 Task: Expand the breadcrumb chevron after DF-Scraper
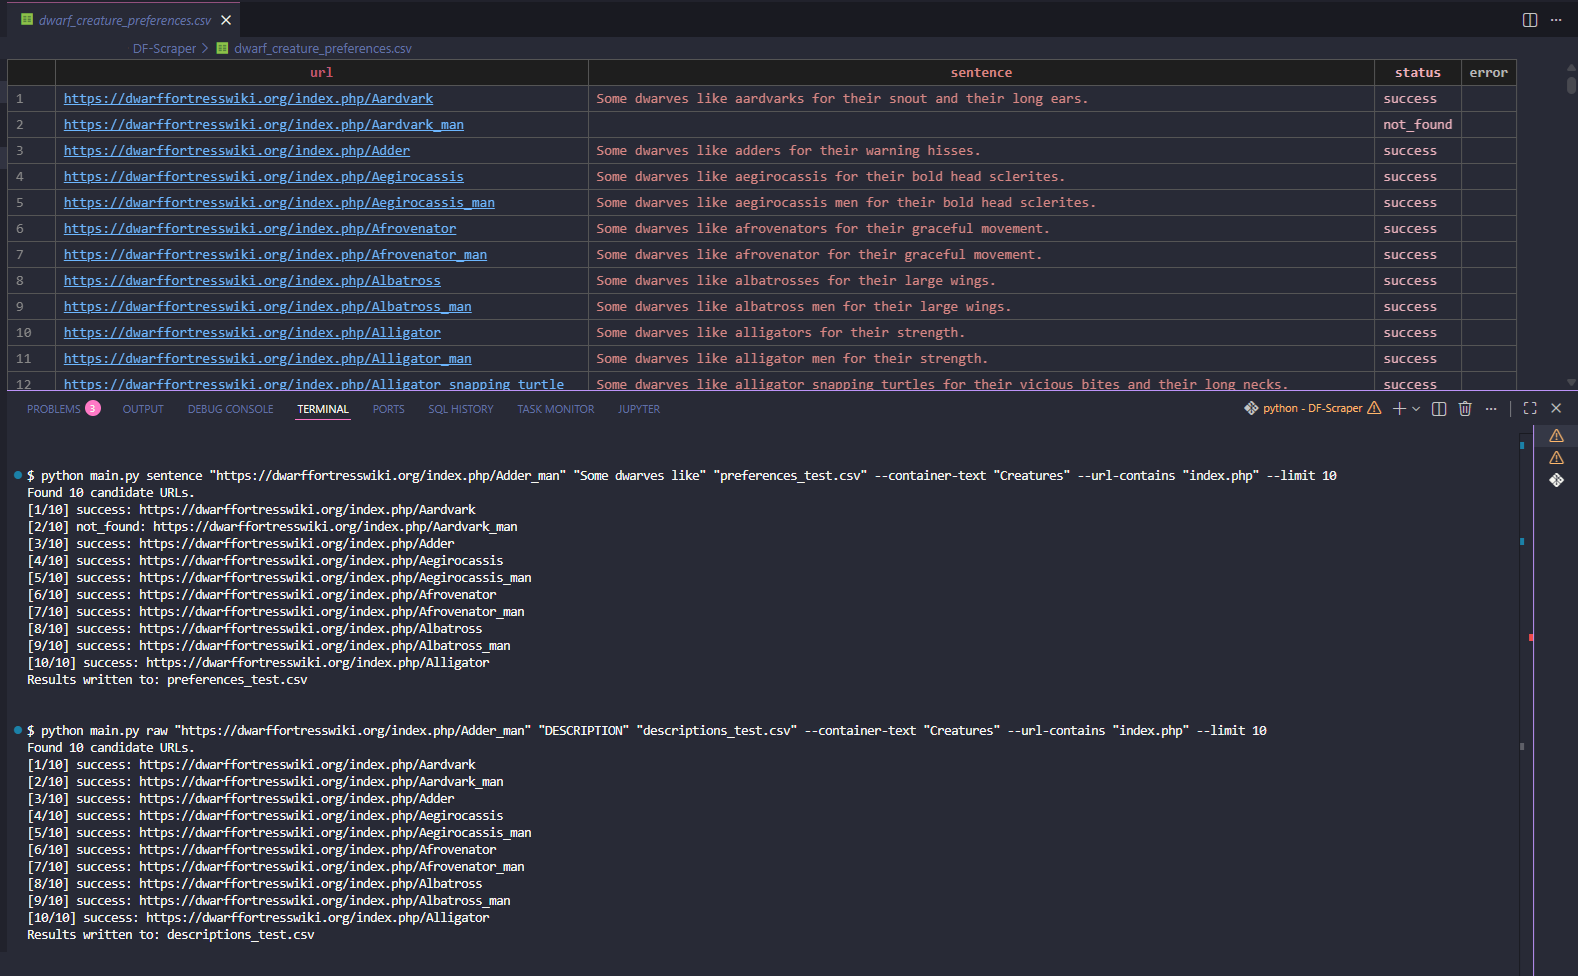205,48
